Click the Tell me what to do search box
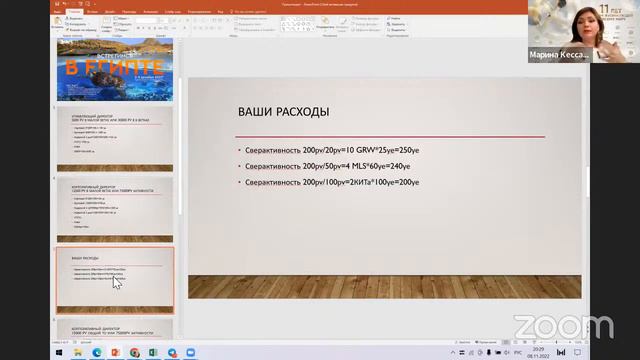 (x=248, y=12)
